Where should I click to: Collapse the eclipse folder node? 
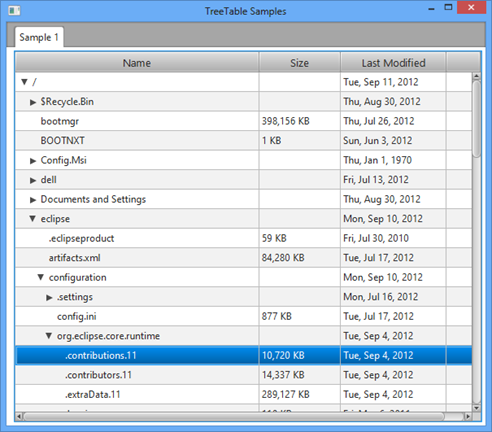click(x=32, y=219)
